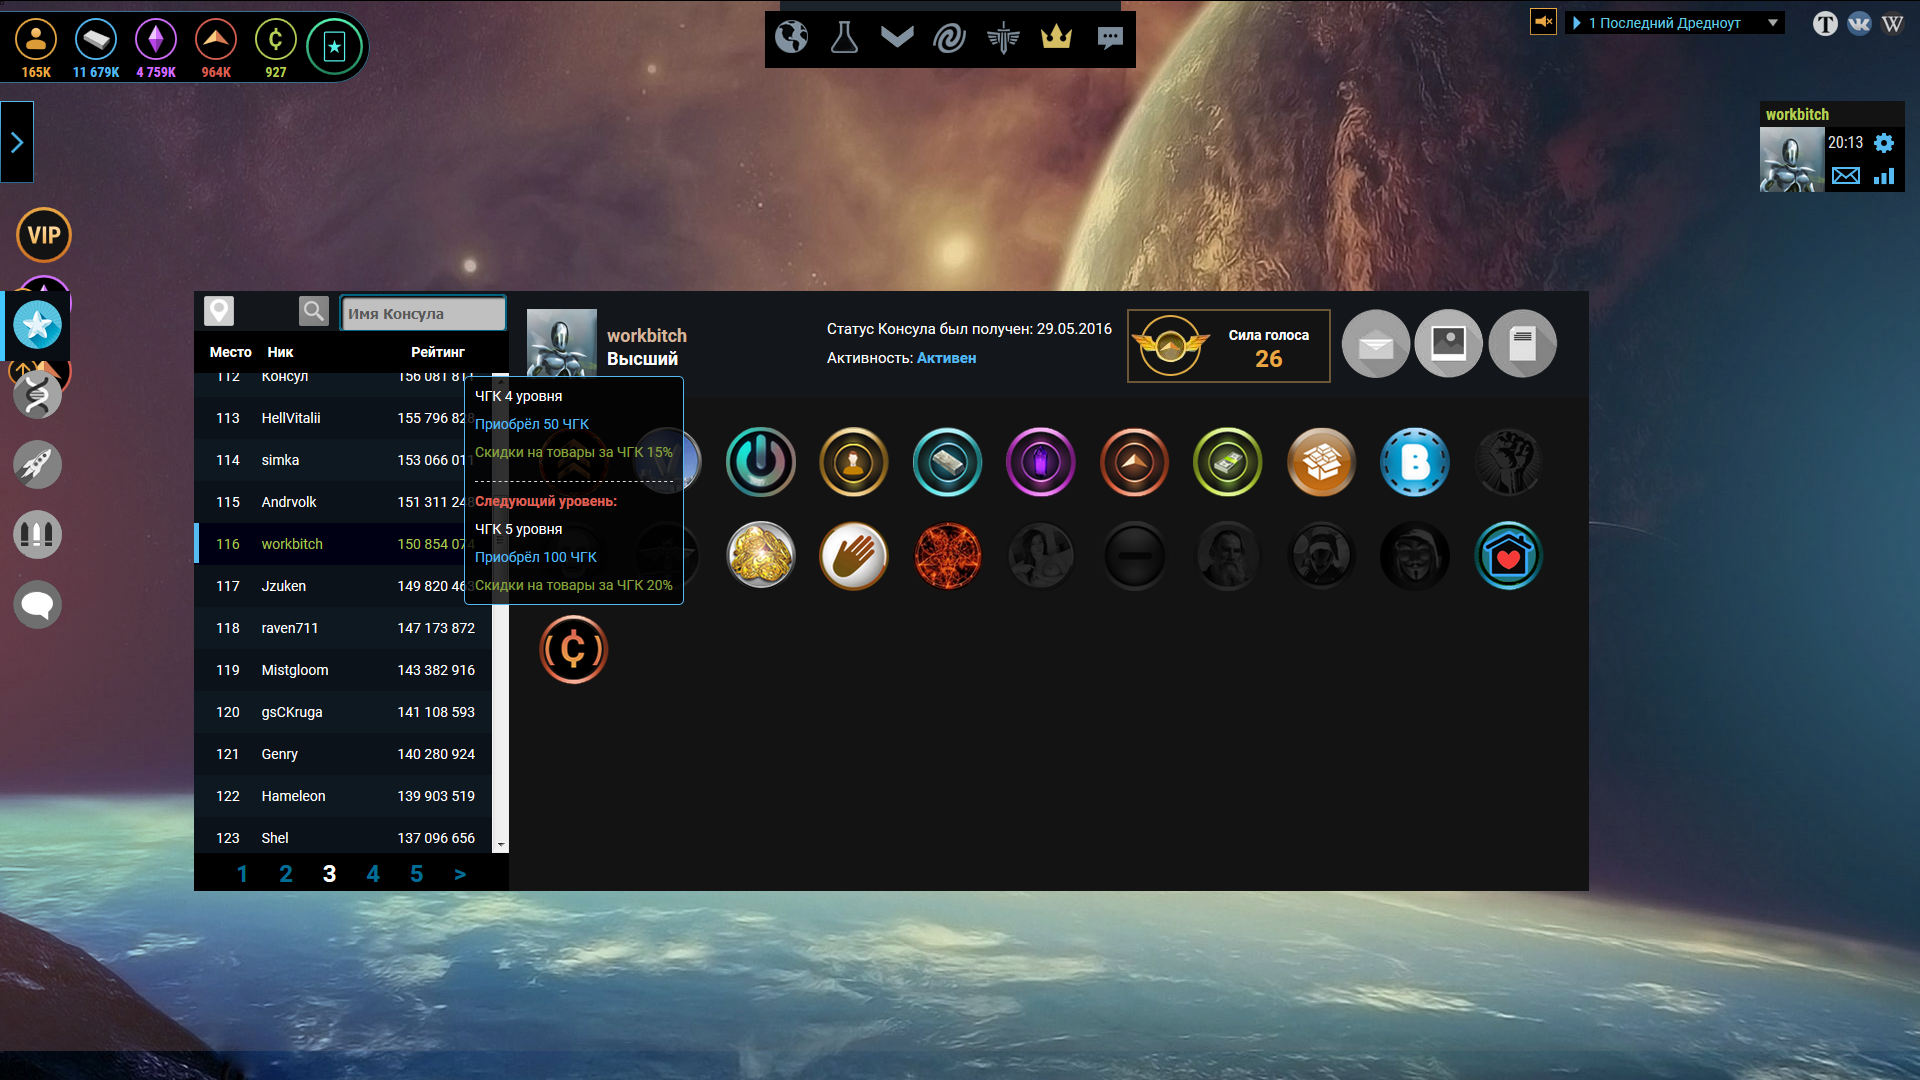This screenshot has width=1920, height=1080.
Task: Click the science flask icon
Action: pos(844,38)
